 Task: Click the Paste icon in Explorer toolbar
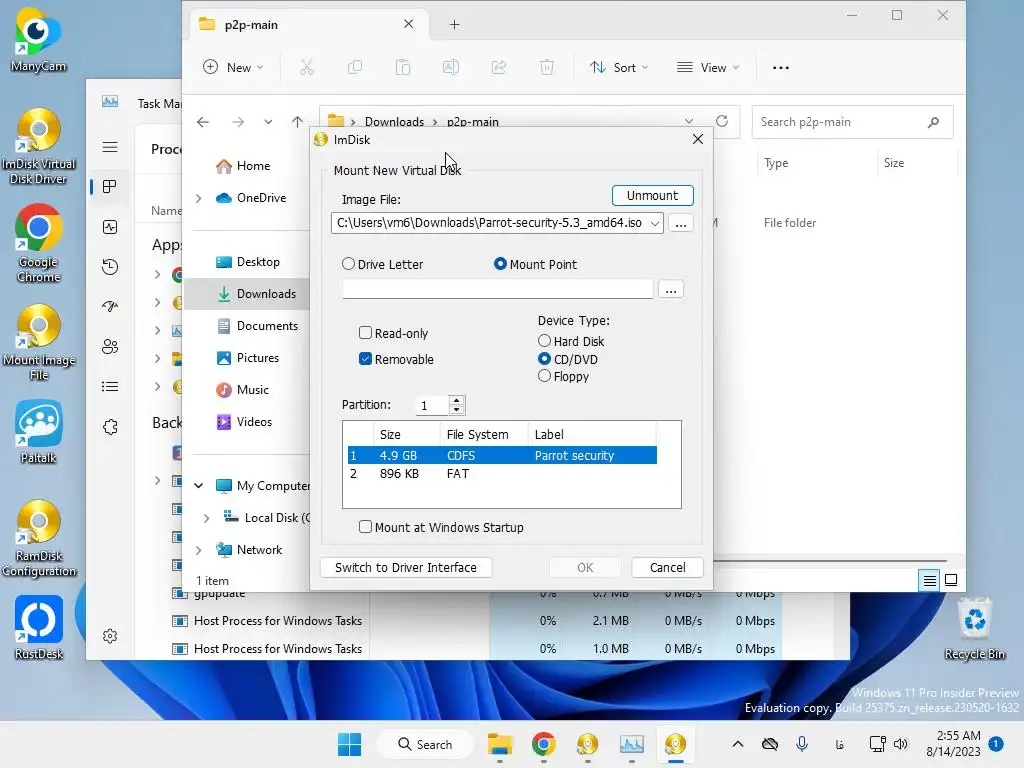(x=403, y=67)
